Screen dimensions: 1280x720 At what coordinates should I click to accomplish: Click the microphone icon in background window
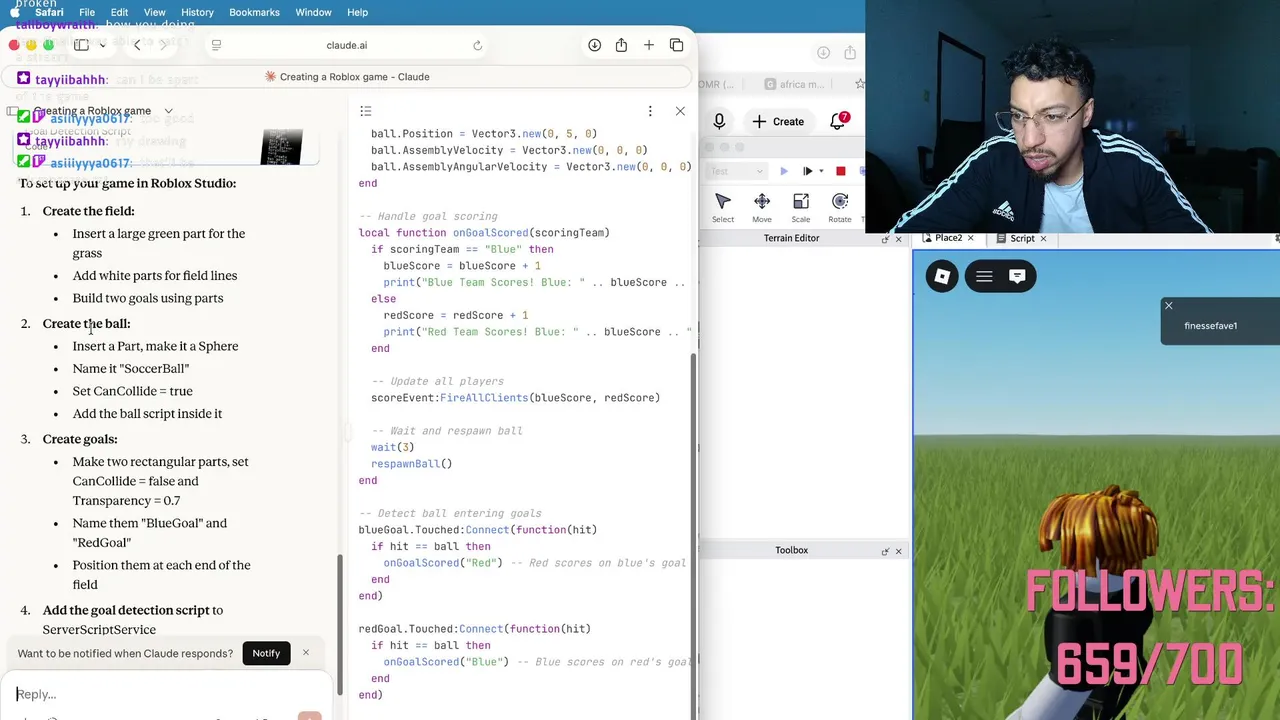[719, 121]
